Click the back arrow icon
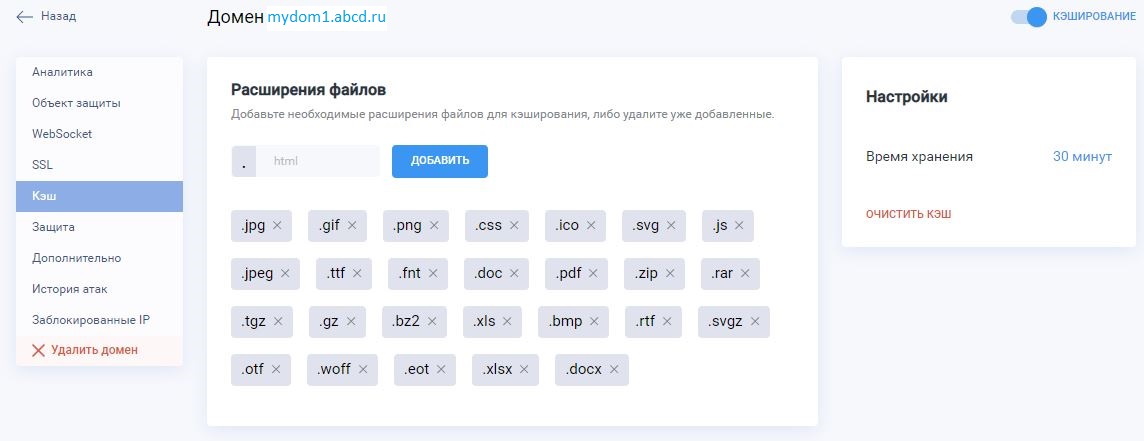The image size is (1144, 441). pos(25,17)
